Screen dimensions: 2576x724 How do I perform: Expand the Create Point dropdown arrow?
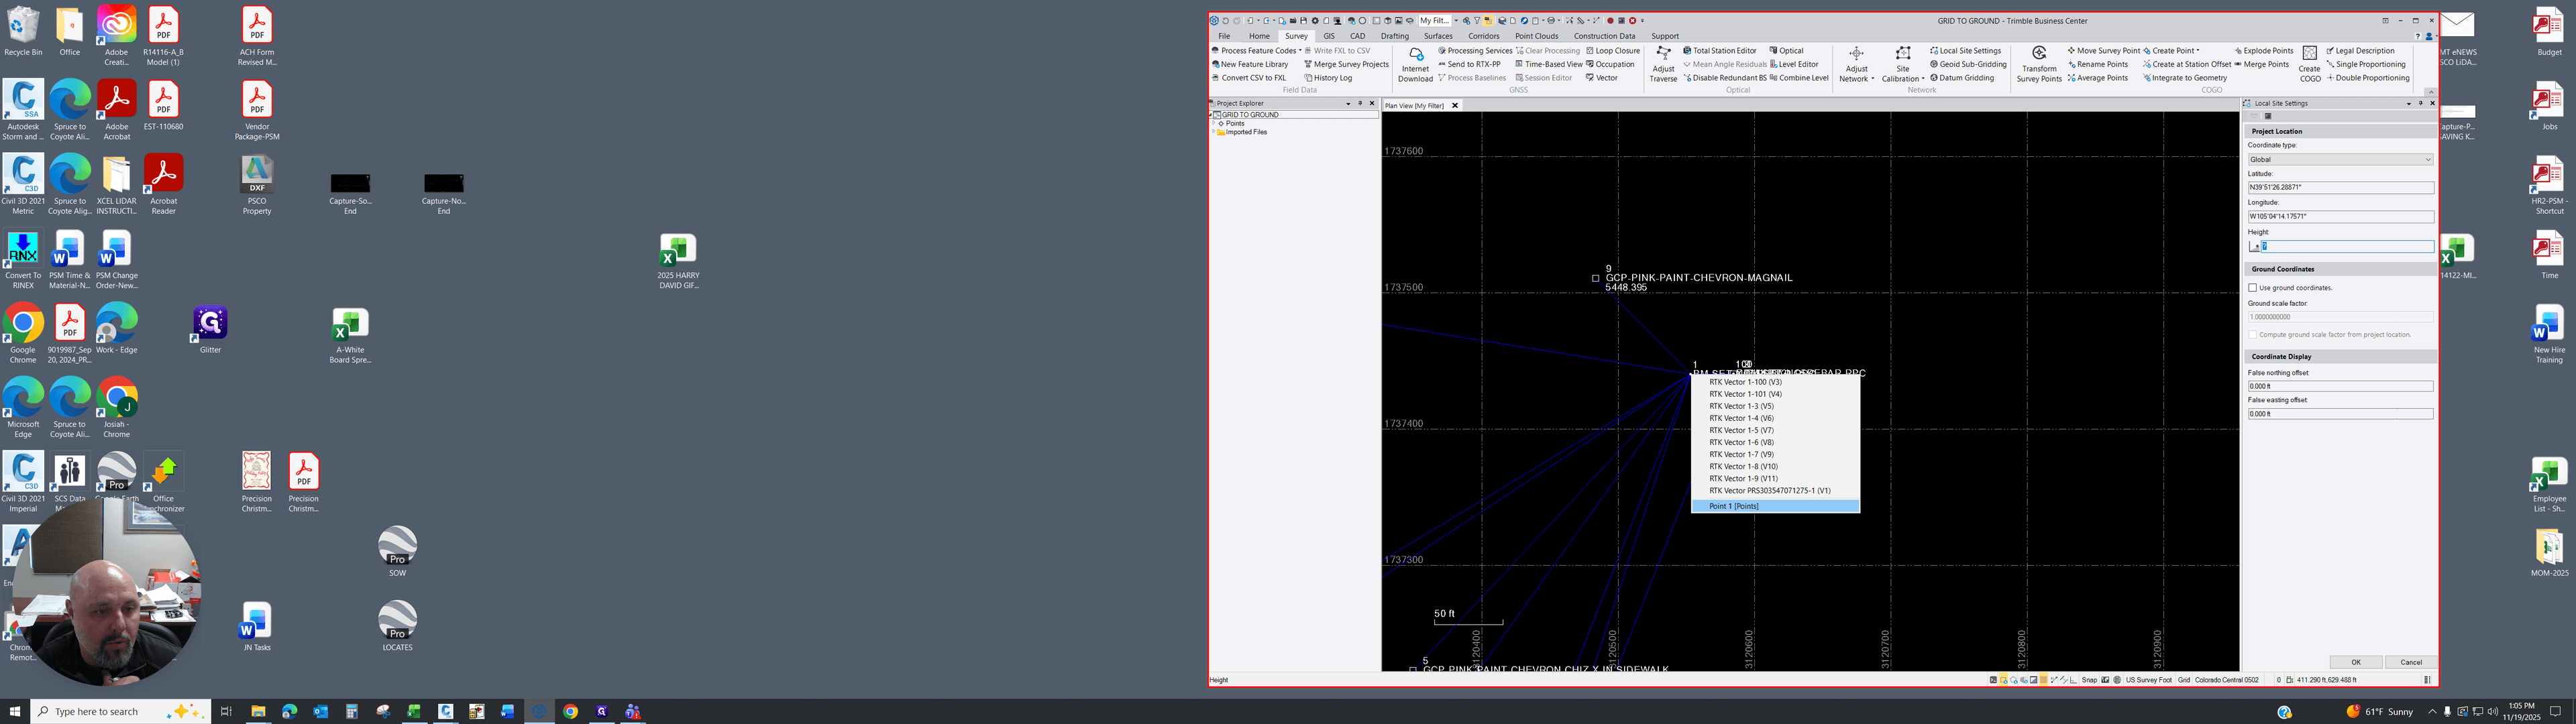coord(2199,51)
